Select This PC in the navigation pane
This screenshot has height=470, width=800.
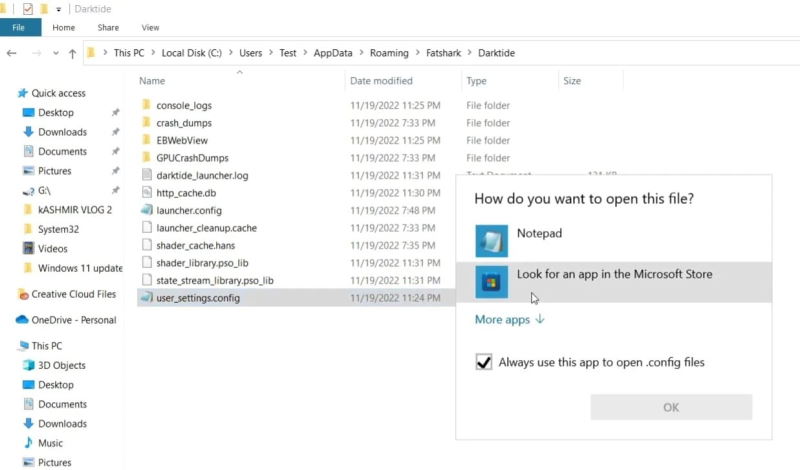(46, 345)
